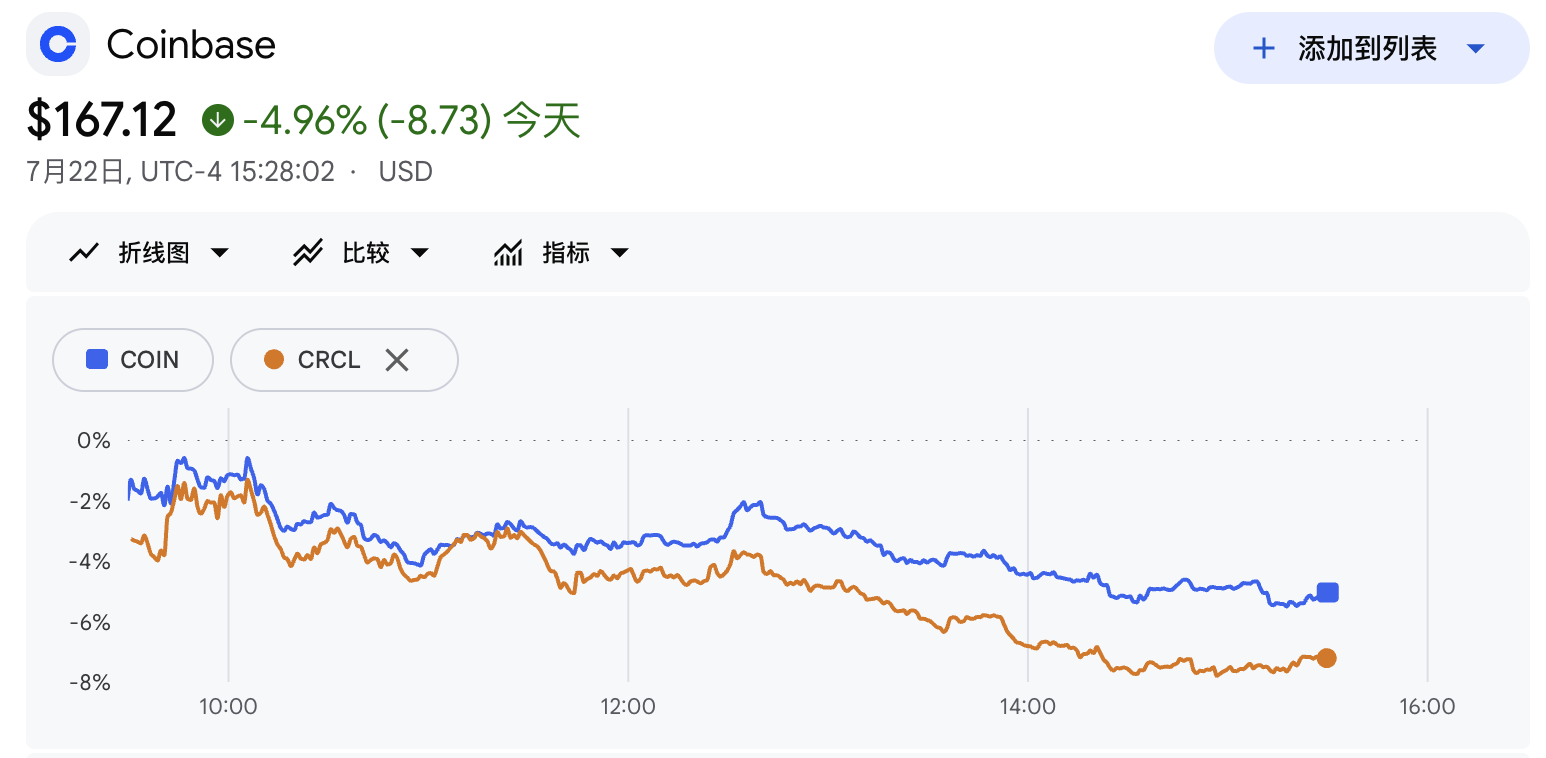Click the 添加到列表 button label

(1367, 48)
